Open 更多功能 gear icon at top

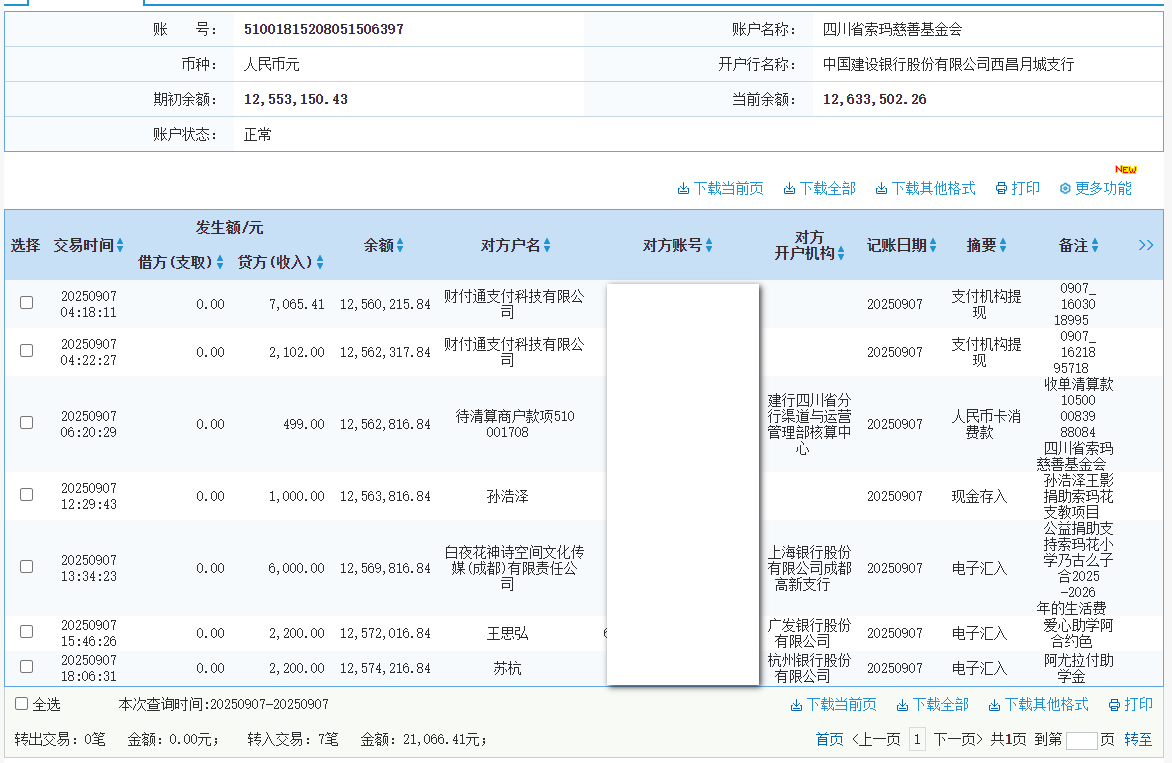point(1065,189)
